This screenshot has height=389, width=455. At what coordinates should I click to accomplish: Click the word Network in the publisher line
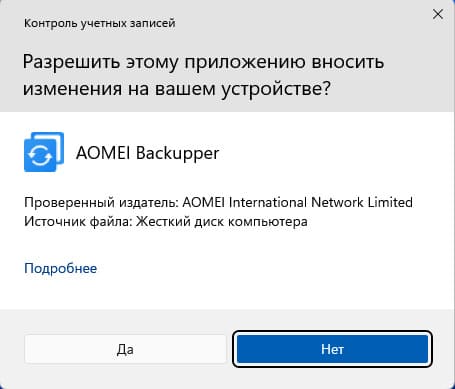[x=337, y=202]
